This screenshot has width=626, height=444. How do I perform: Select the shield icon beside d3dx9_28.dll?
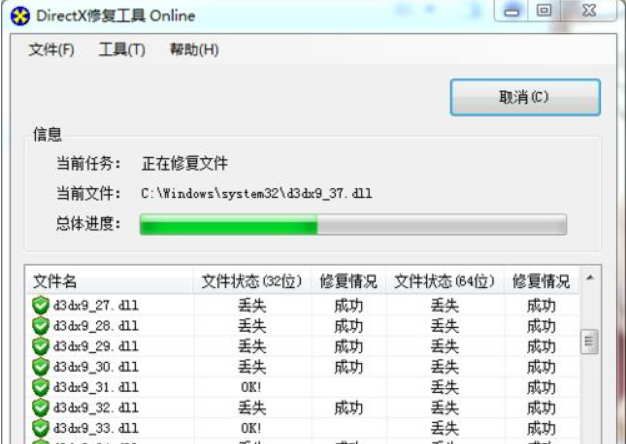click(x=41, y=326)
